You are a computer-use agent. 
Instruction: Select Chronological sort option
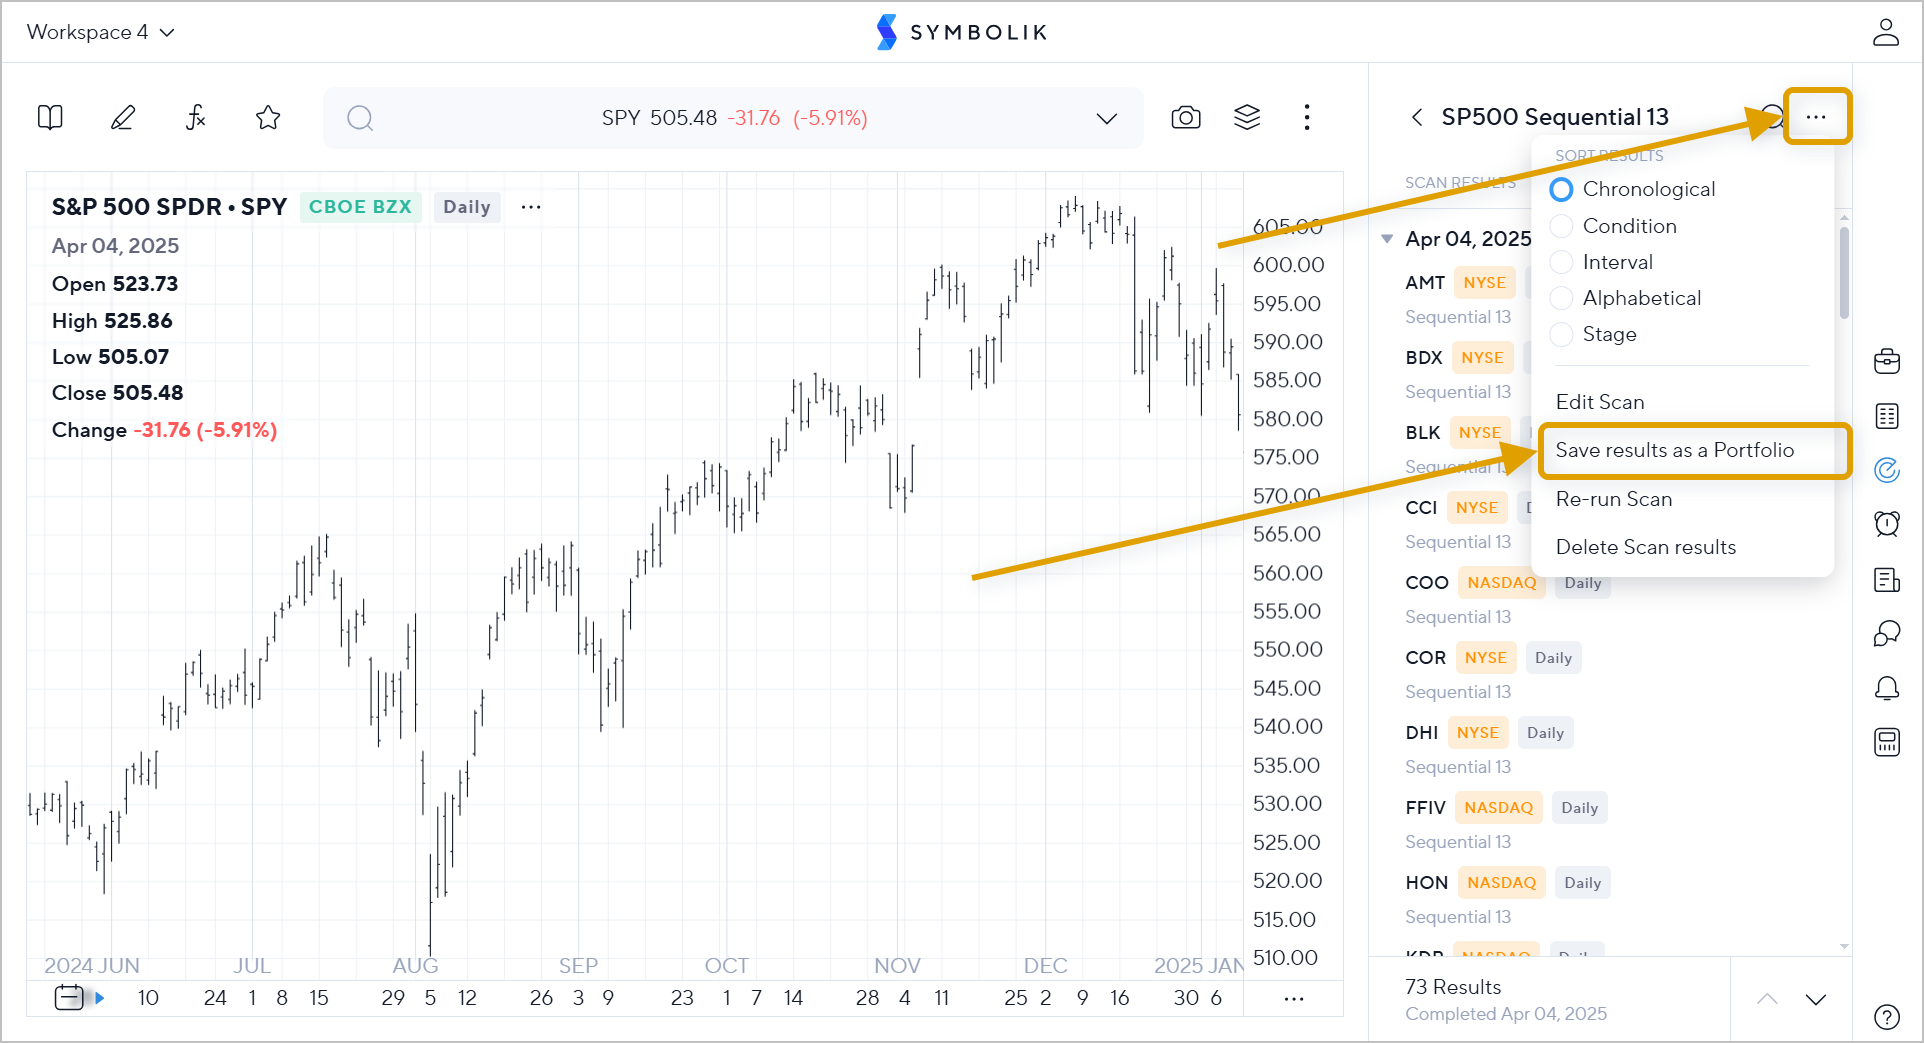[1633, 189]
